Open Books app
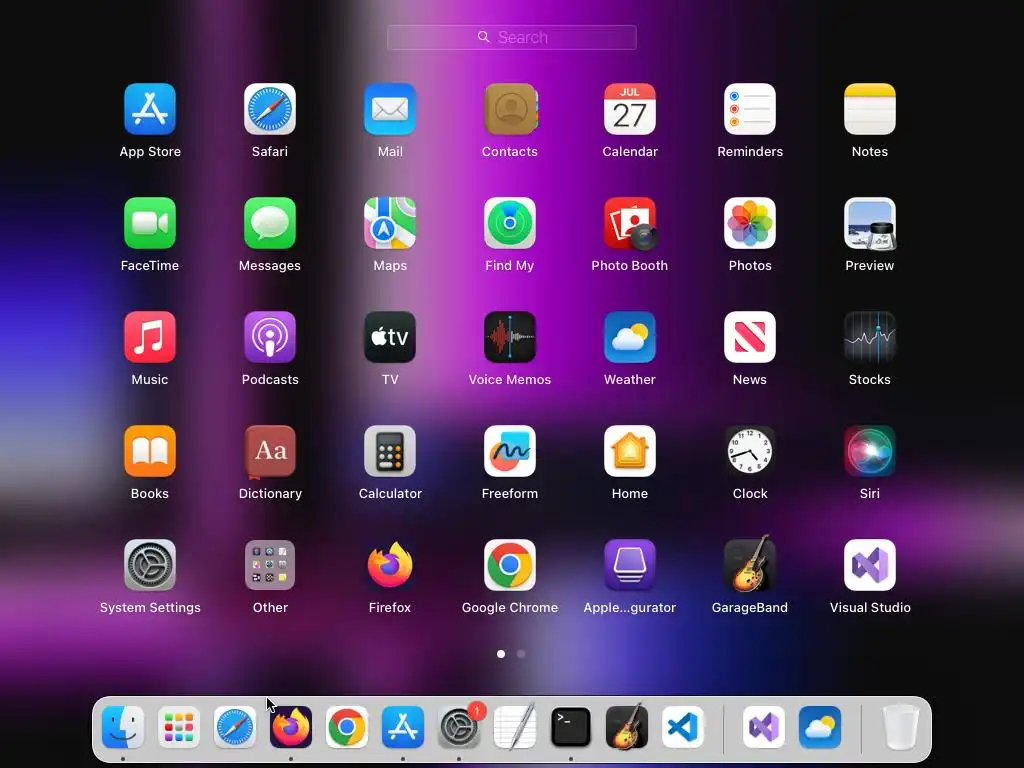Viewport: 1024px width, 768px height. (x=150, y=451)
